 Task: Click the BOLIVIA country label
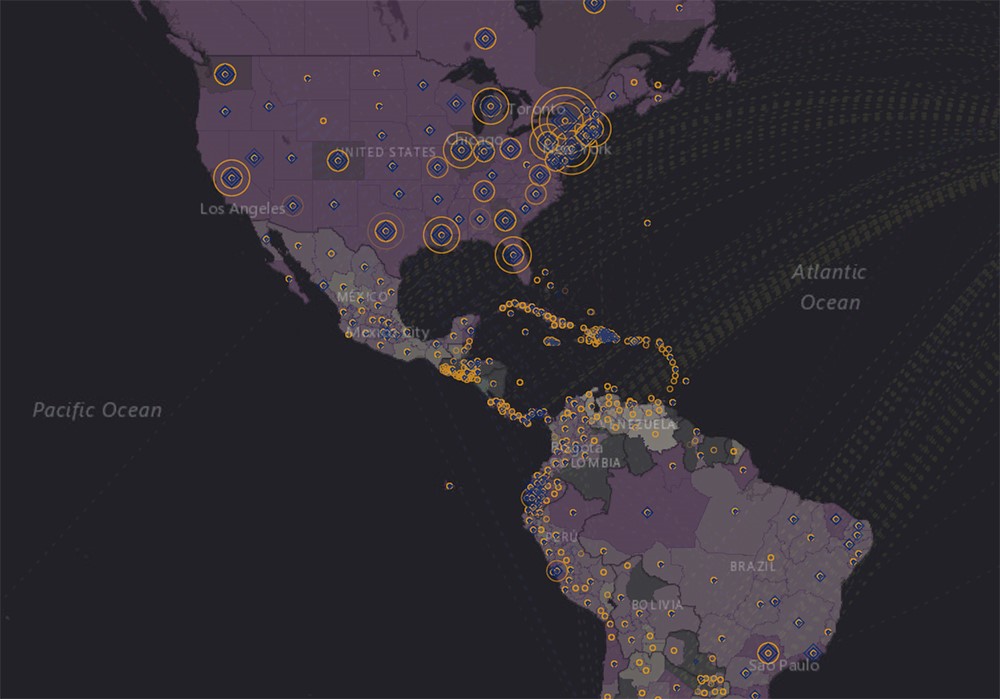coord(657,606)
